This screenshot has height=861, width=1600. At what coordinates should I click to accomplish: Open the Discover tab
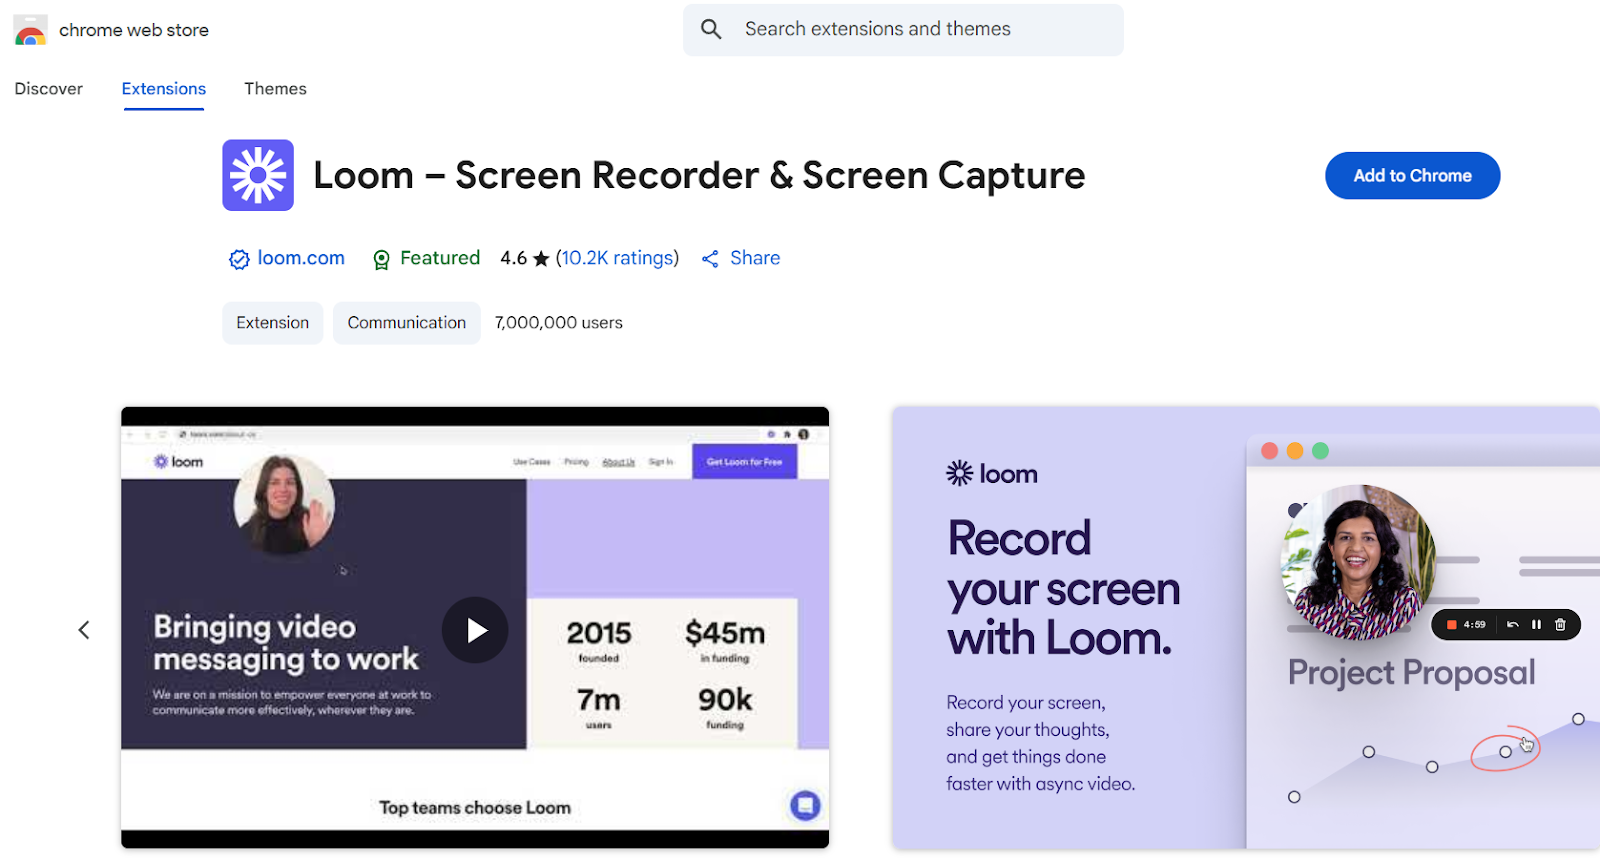49,89
